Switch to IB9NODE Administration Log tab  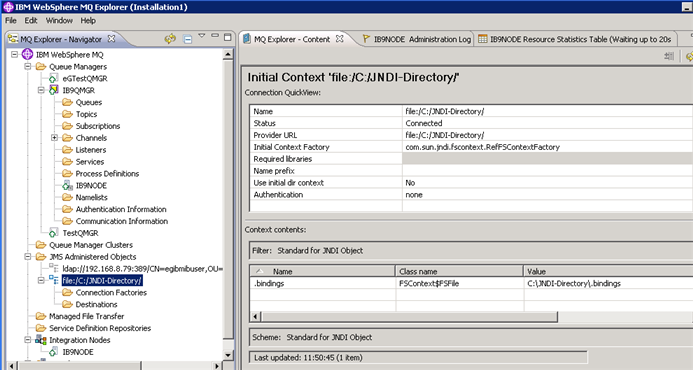click(416, 39)
